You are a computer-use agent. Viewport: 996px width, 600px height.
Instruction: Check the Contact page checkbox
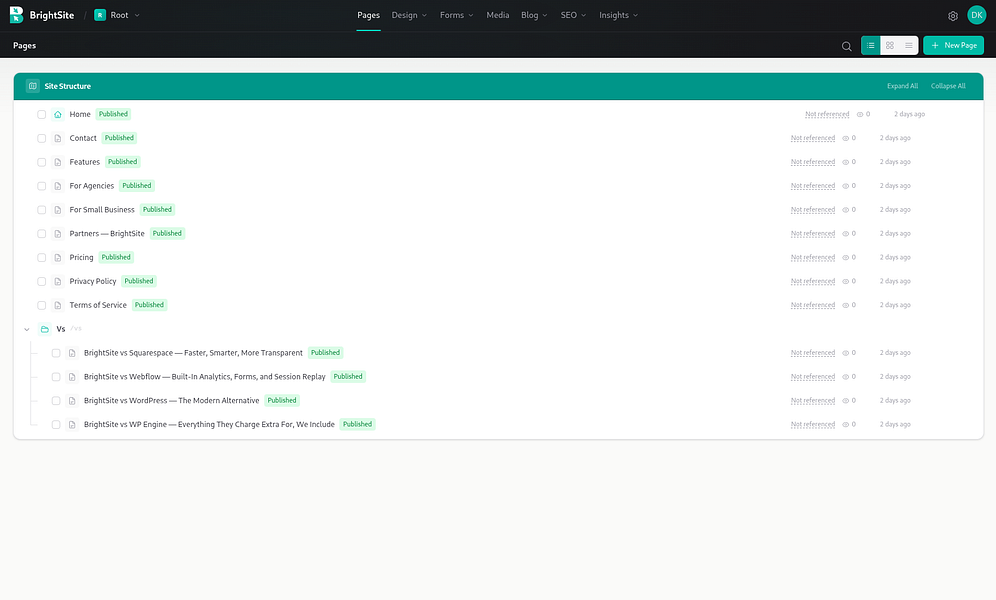click(x=41, y=138)
